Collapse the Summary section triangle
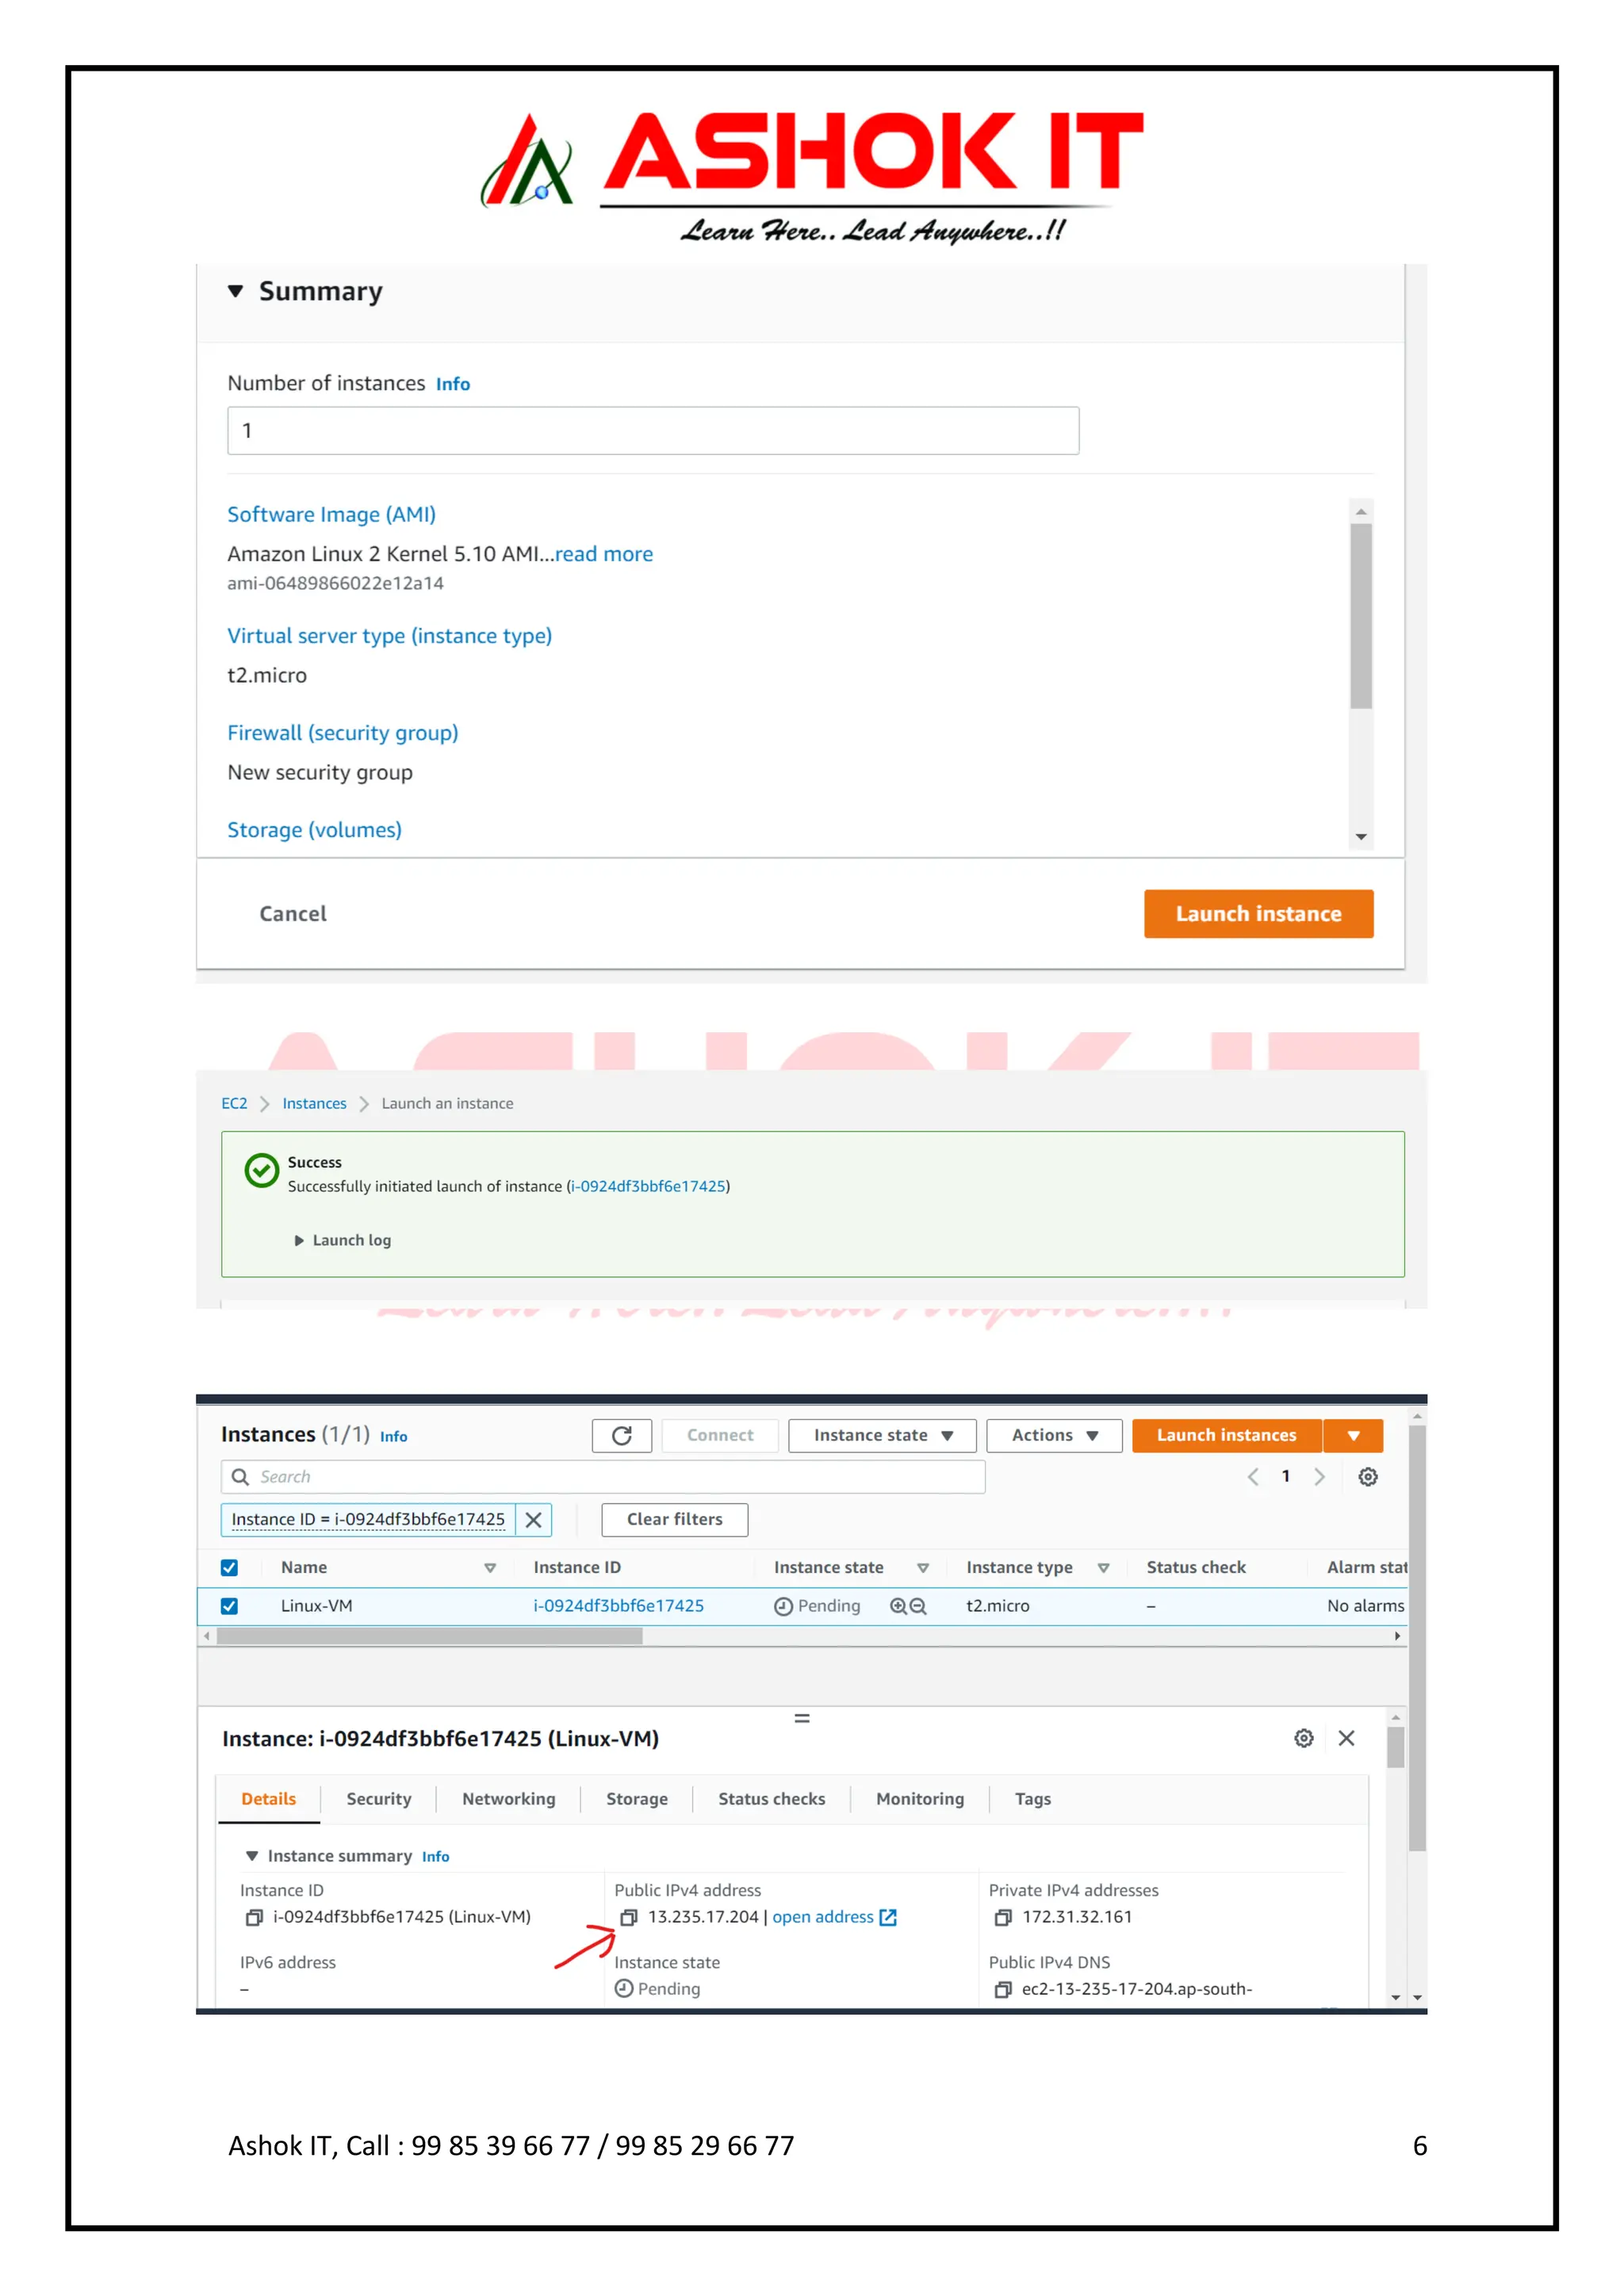The width and height of the screenshot is (1624, 2296). click(235, 291)
